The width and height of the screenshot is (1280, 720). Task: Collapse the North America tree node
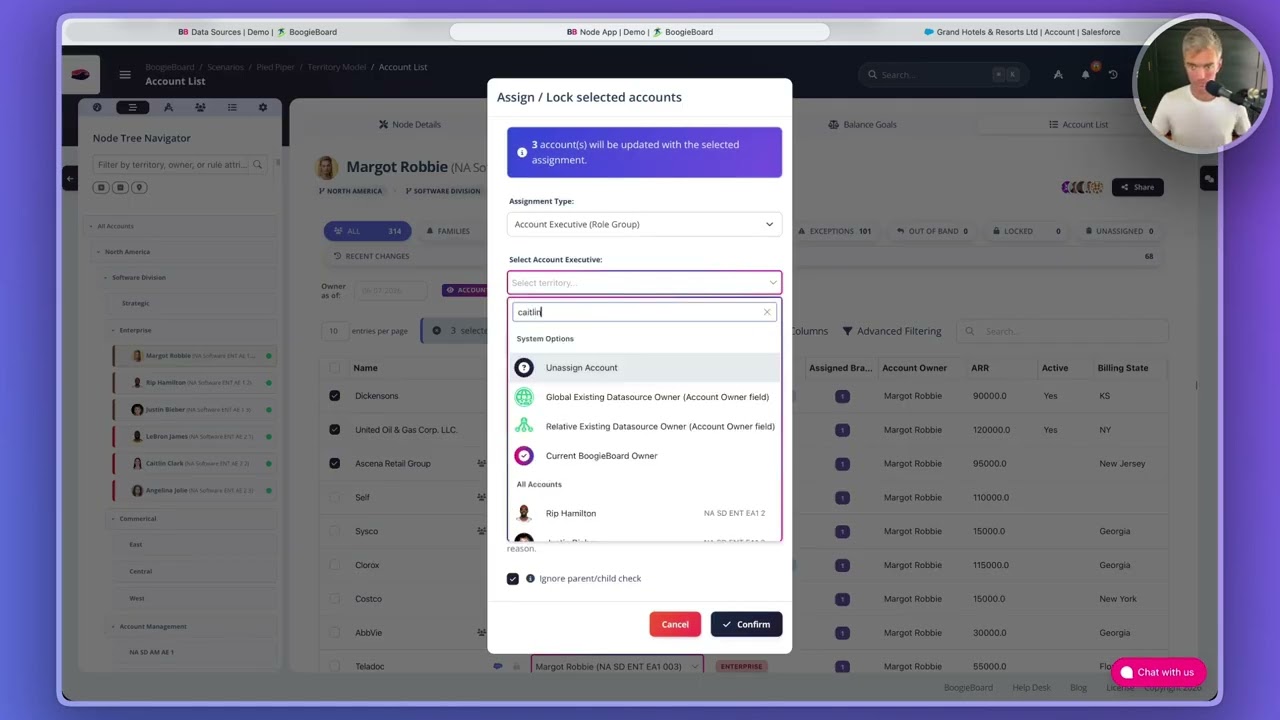98,252
